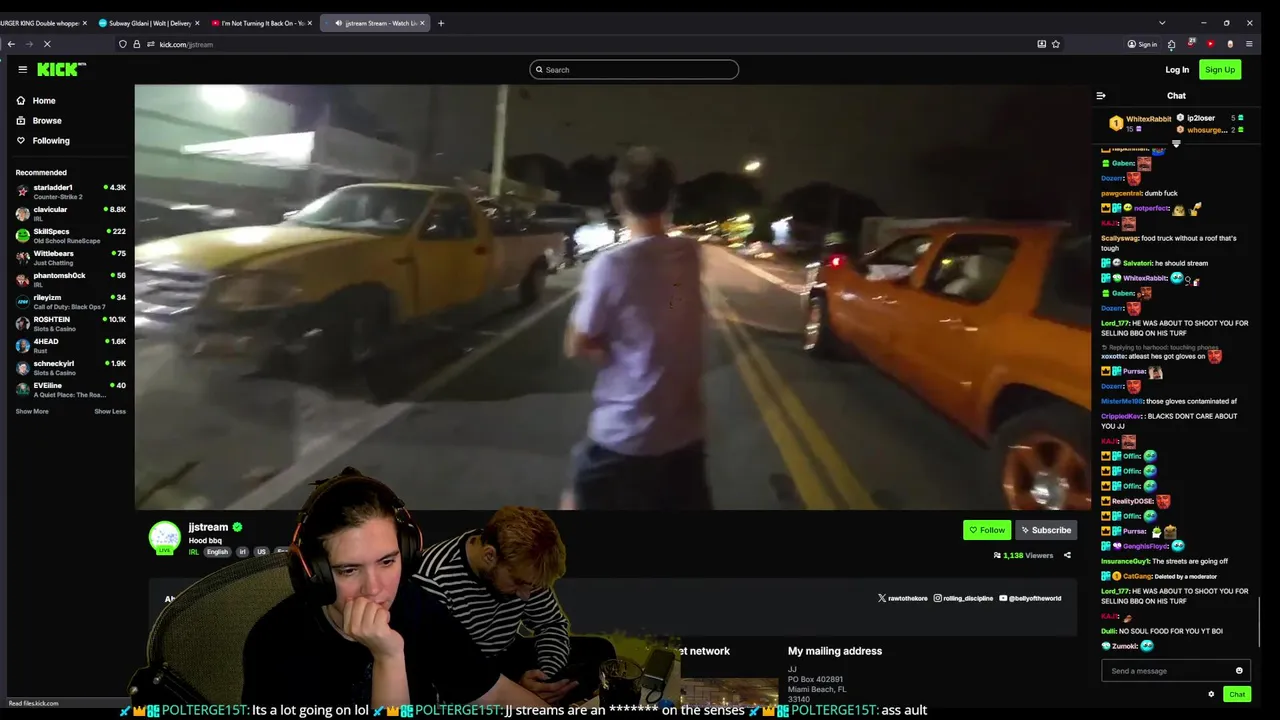1280x720 pixels.
Task: Select the jjstream Stream tab
Action: (375, 23)
